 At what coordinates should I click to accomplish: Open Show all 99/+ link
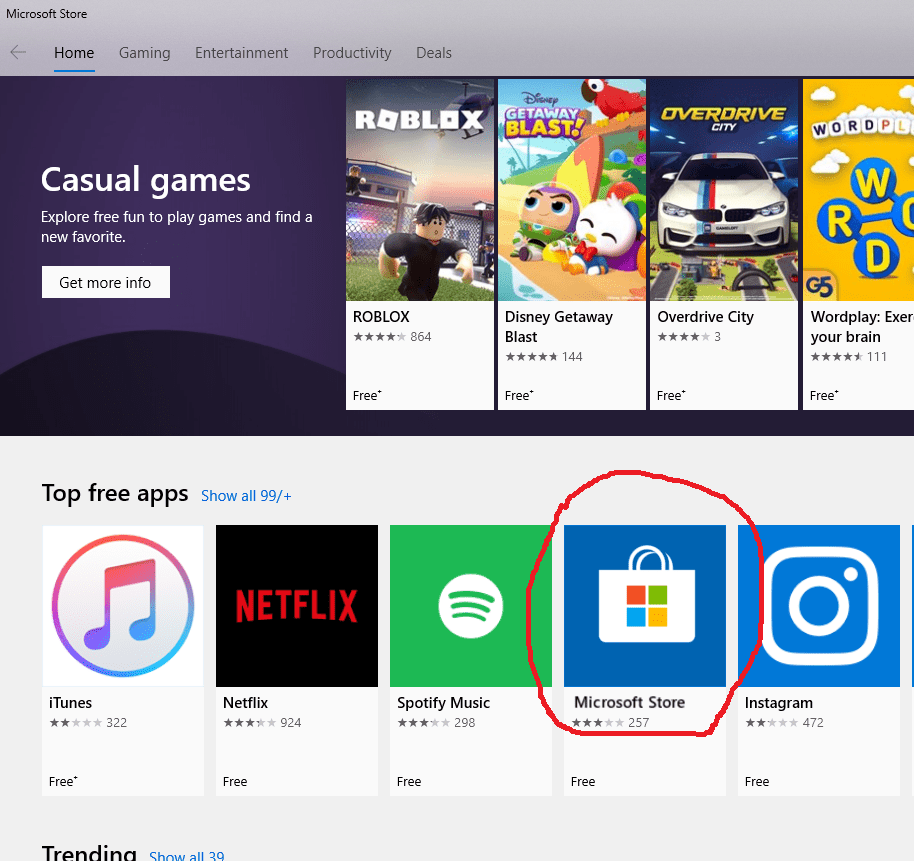point(246,496)
